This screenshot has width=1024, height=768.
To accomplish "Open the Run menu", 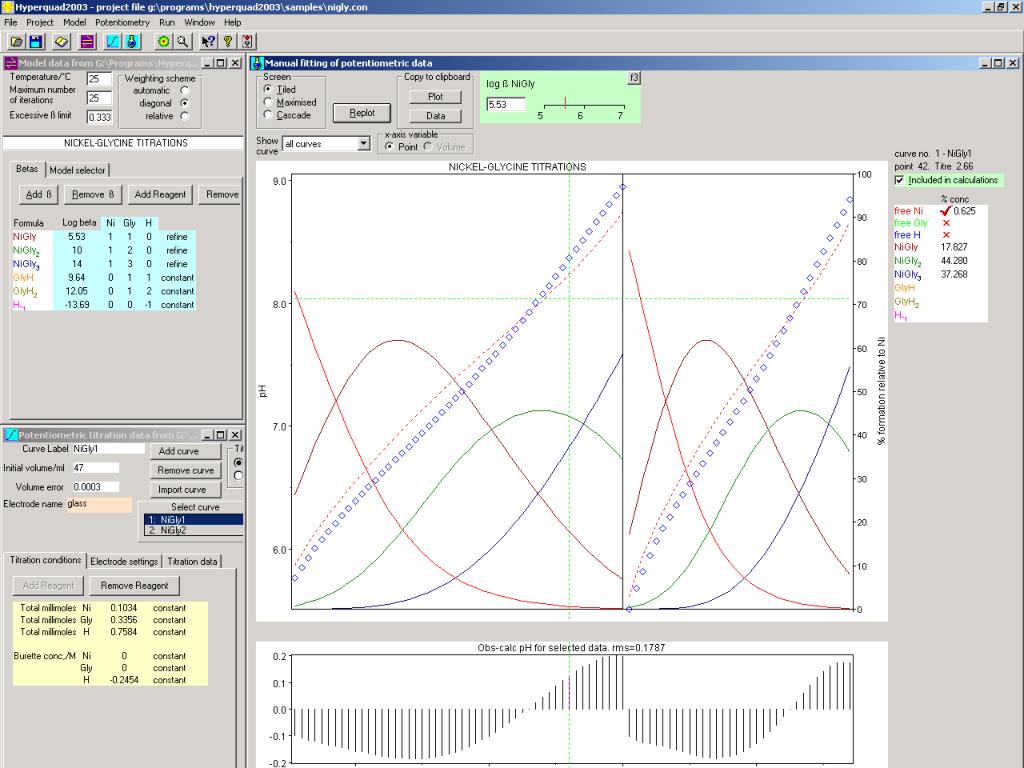I will tap(167, 22).
